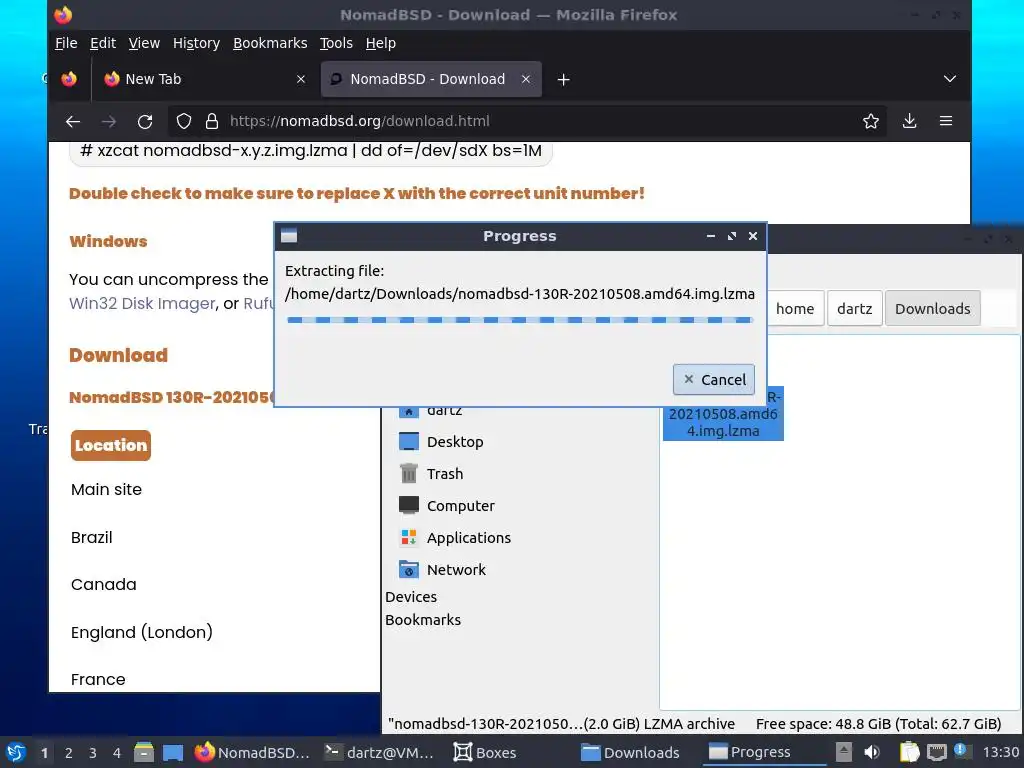1024x768 pixels.
Task: Open the Firefox hamburger application menu
Action: (x=946, y=121)
